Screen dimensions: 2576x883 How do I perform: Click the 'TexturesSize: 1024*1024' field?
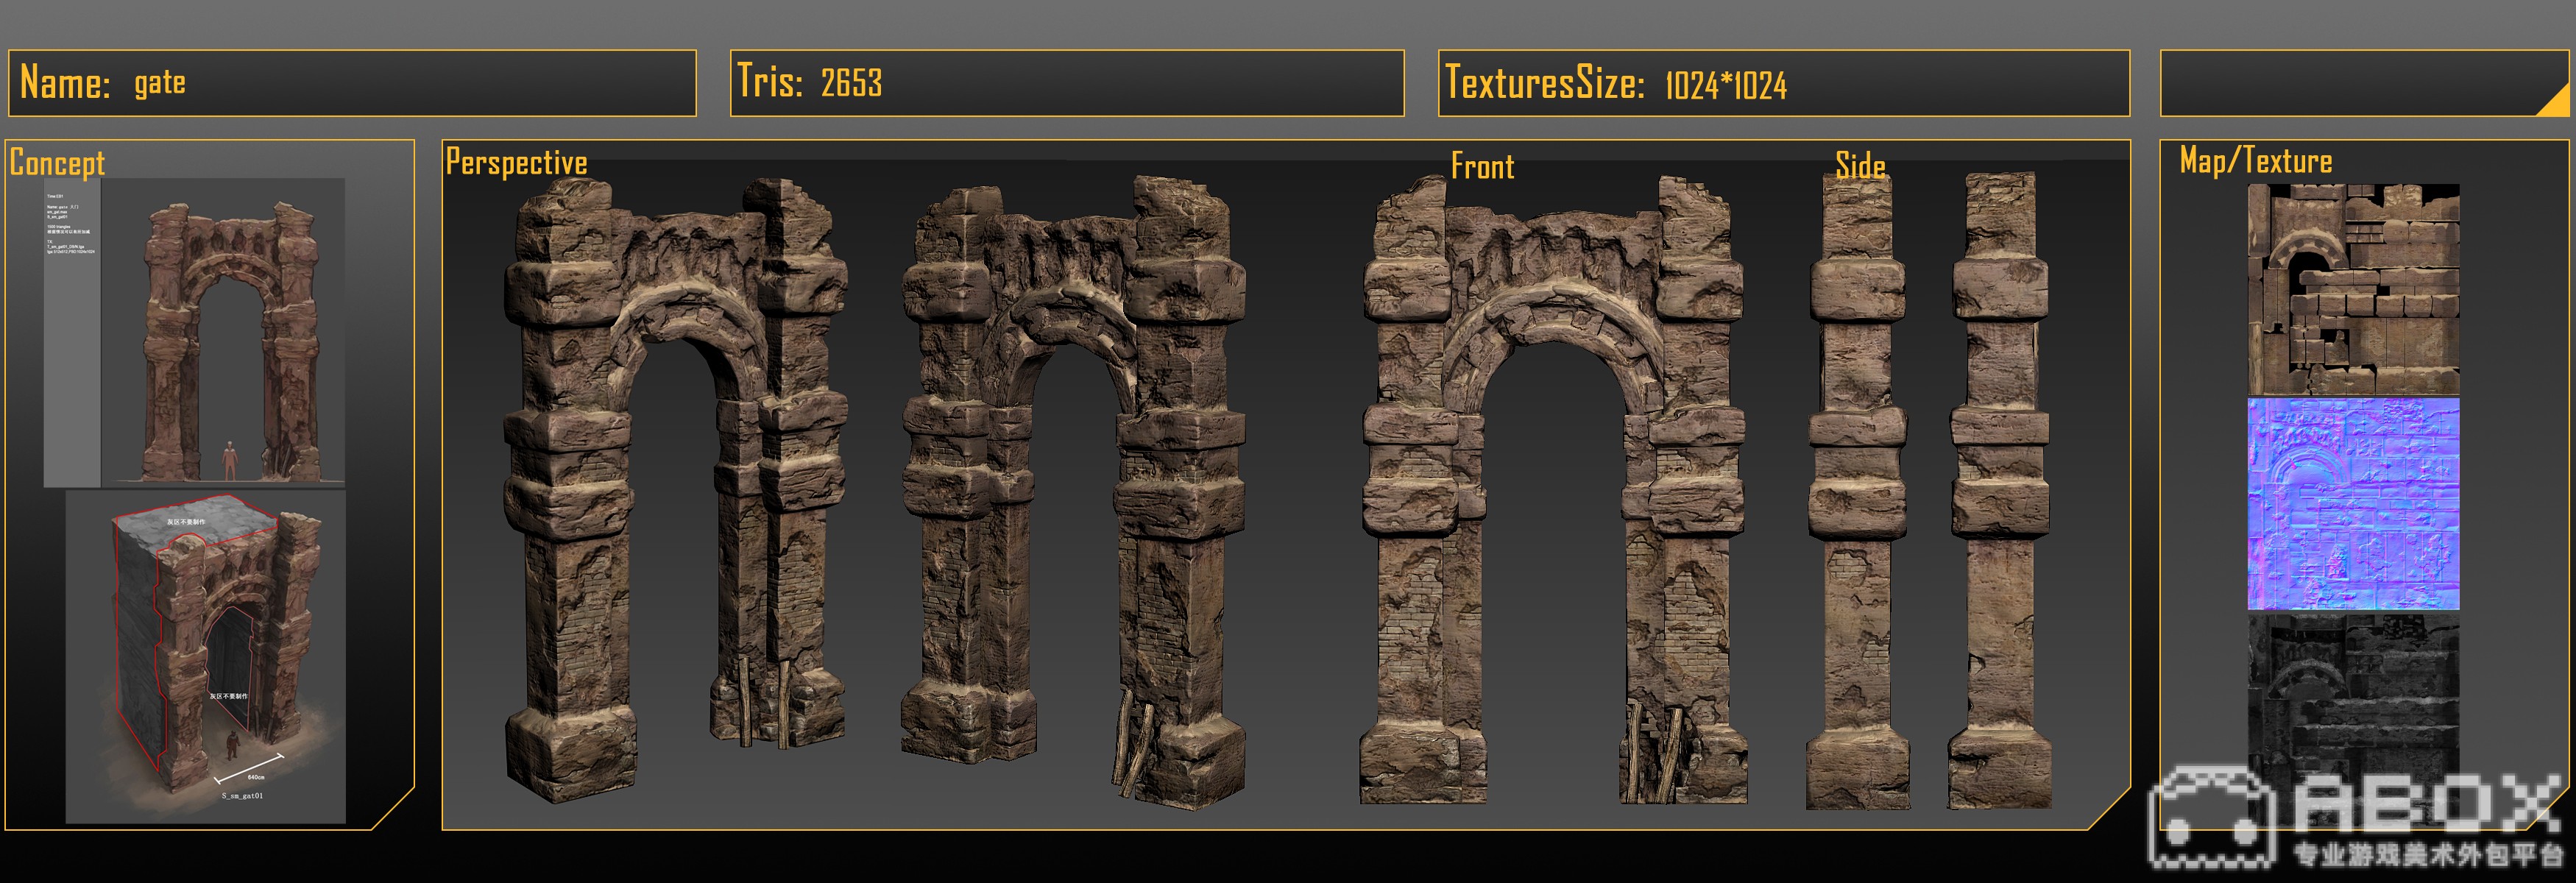click(1784, 83)
